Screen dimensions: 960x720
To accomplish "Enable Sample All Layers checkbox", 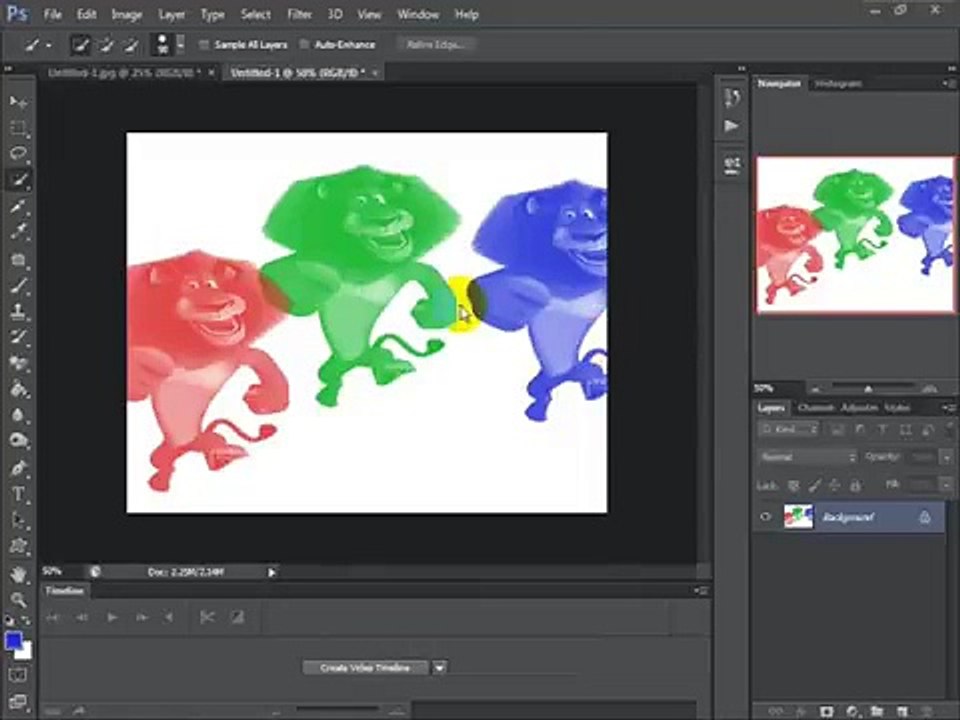I will click(x=204, y=44).
